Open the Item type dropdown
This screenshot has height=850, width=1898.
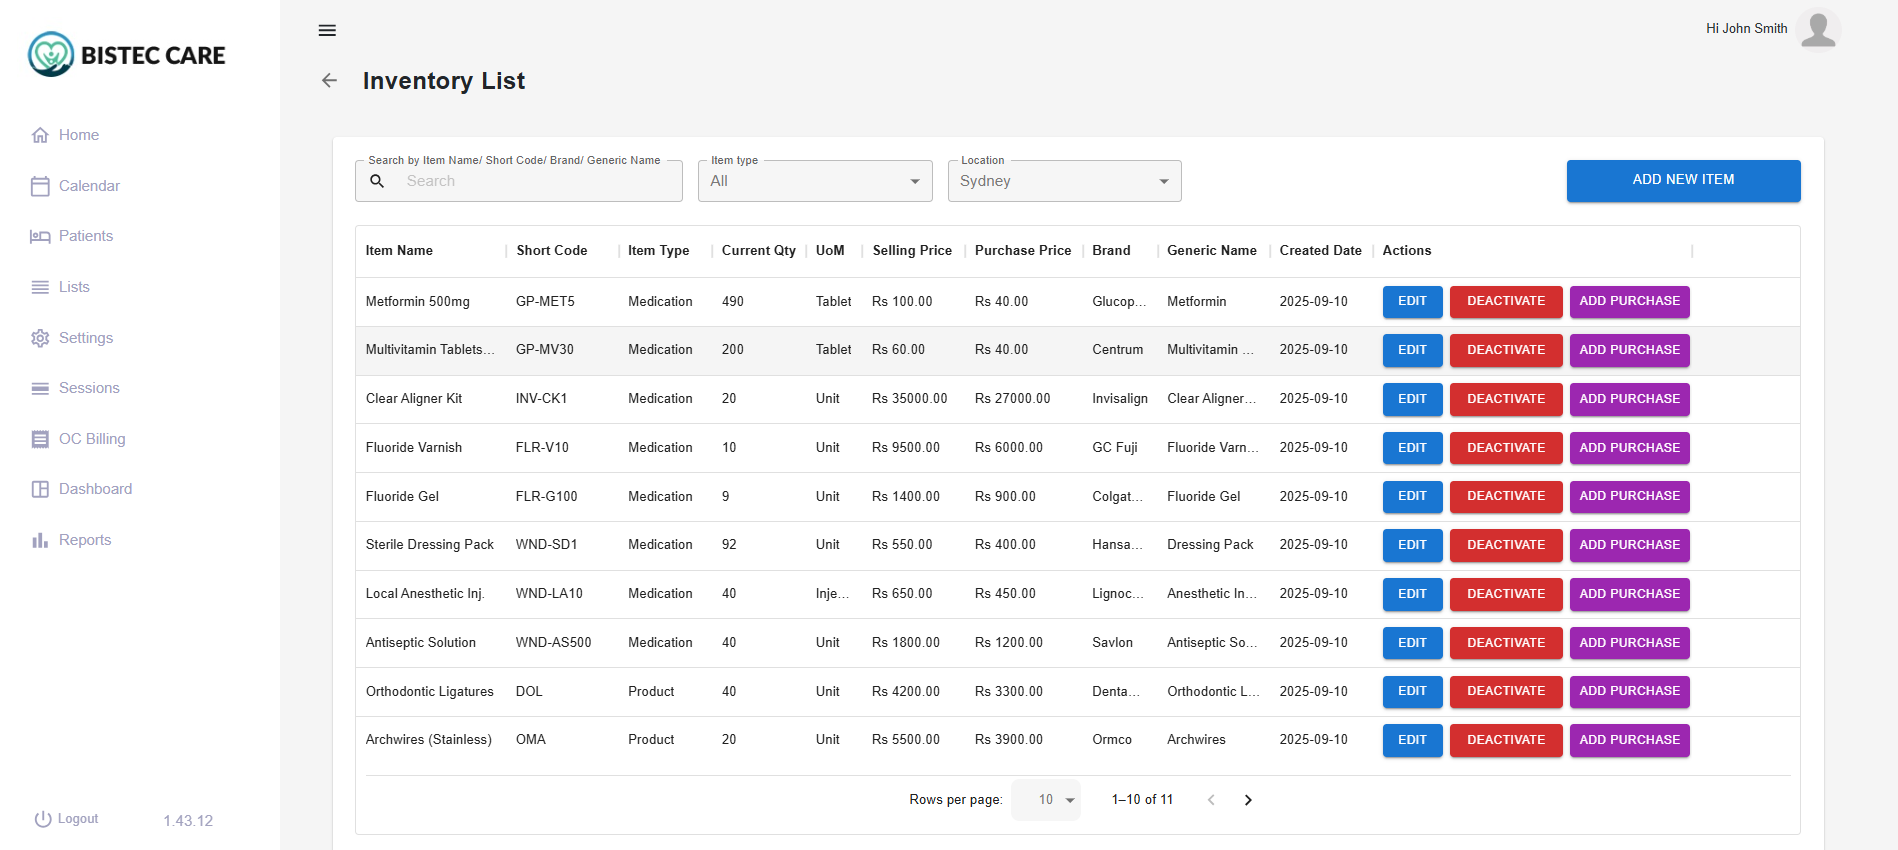coord(814,181)
